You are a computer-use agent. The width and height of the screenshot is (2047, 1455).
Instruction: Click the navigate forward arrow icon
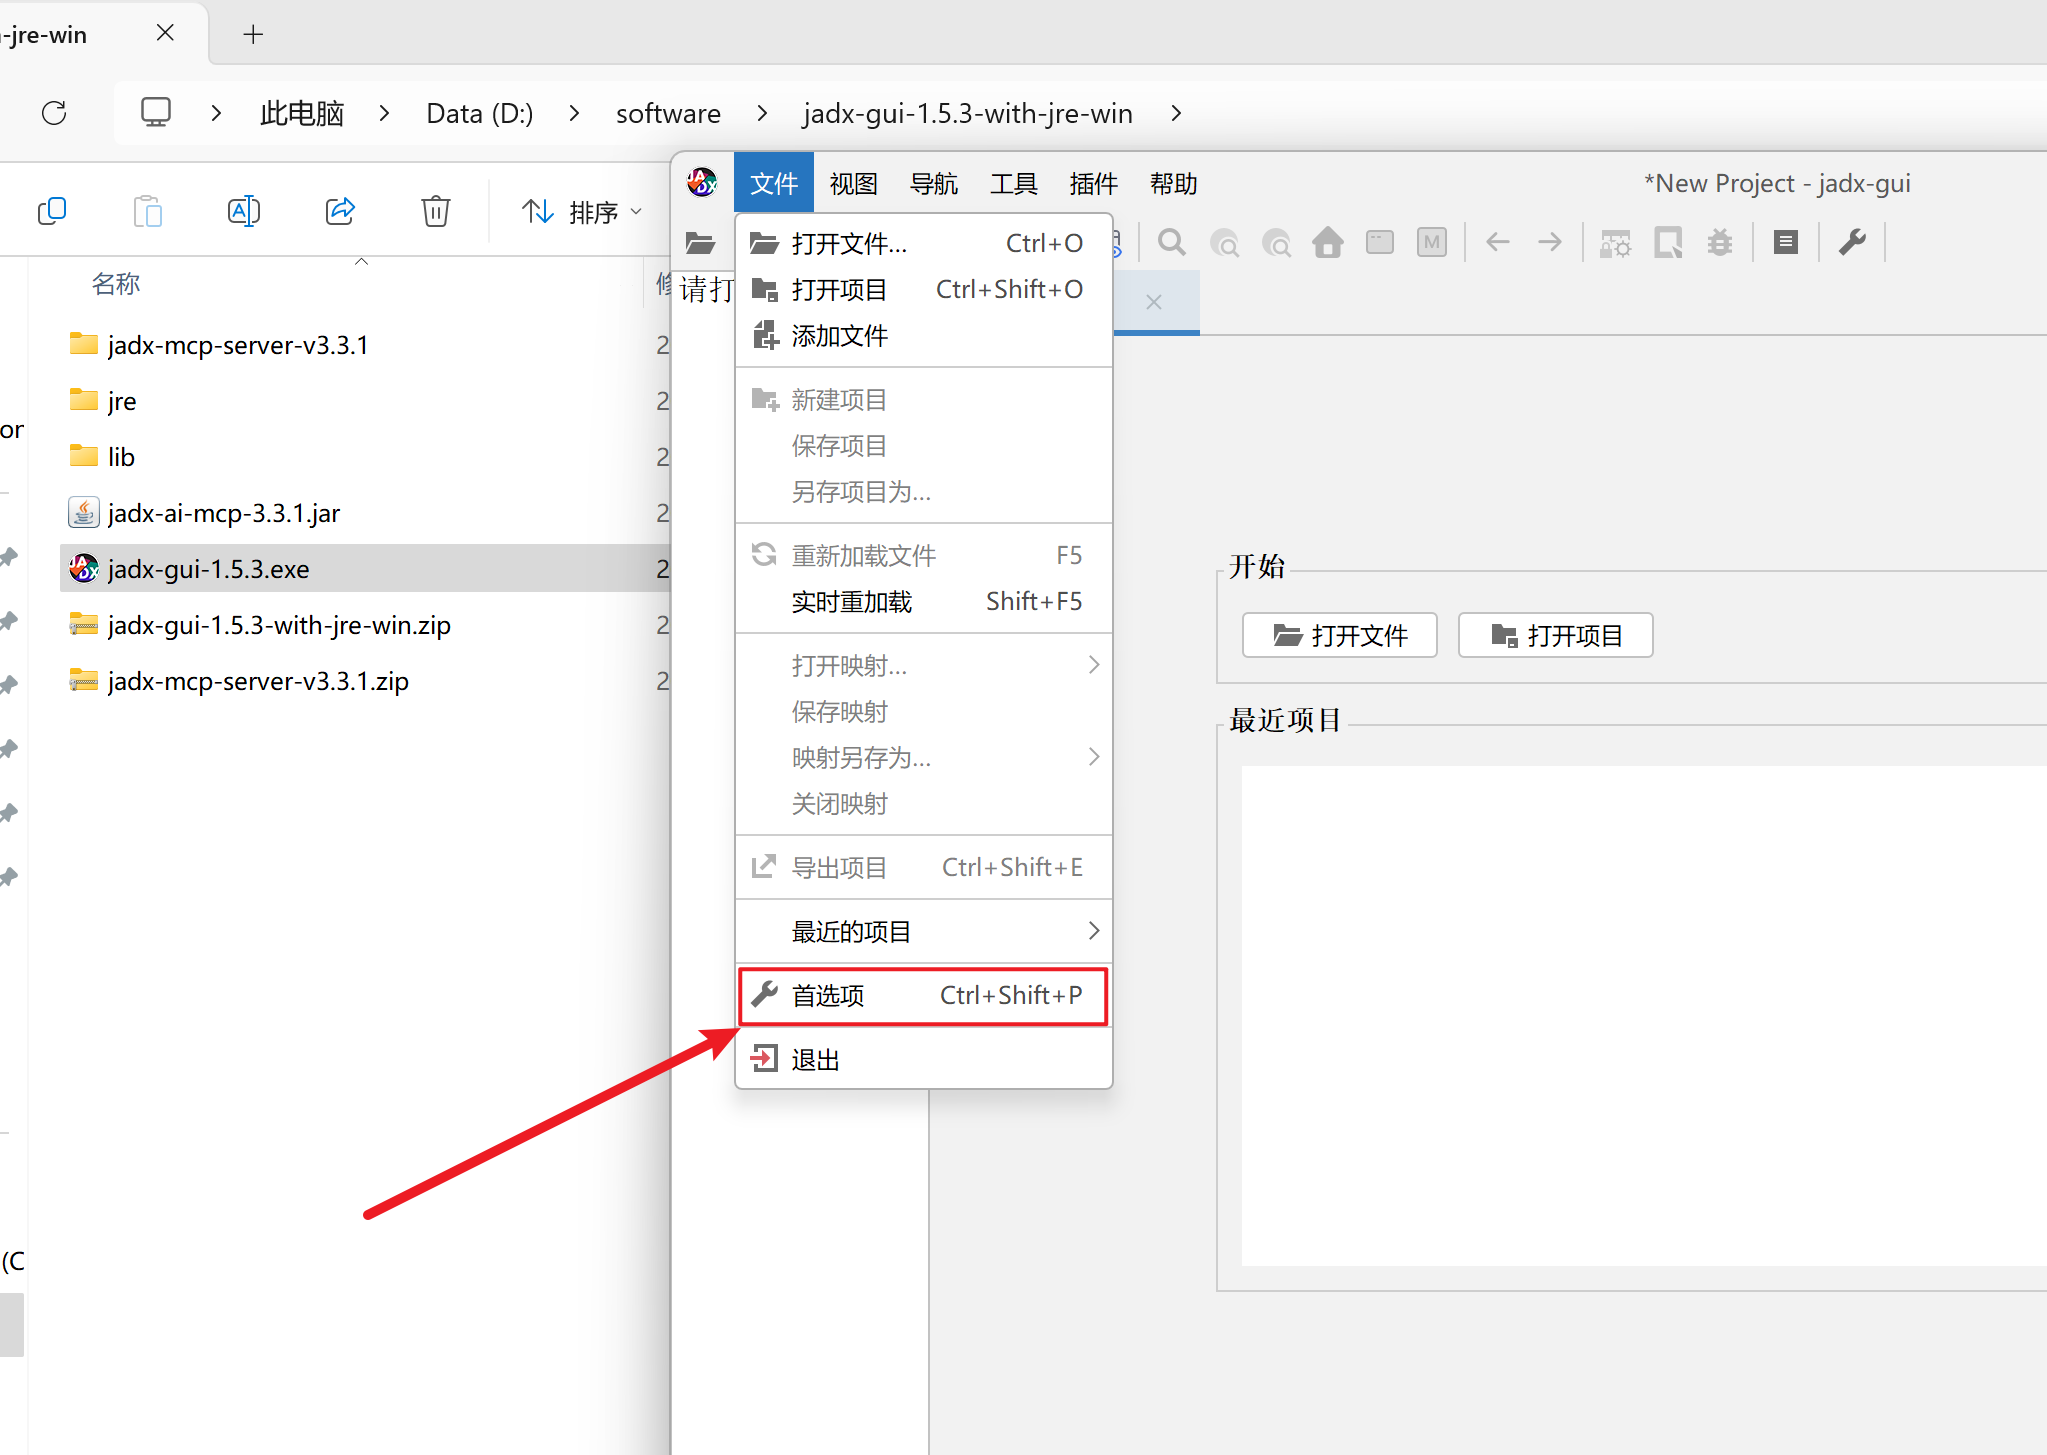coord(1549,243)
